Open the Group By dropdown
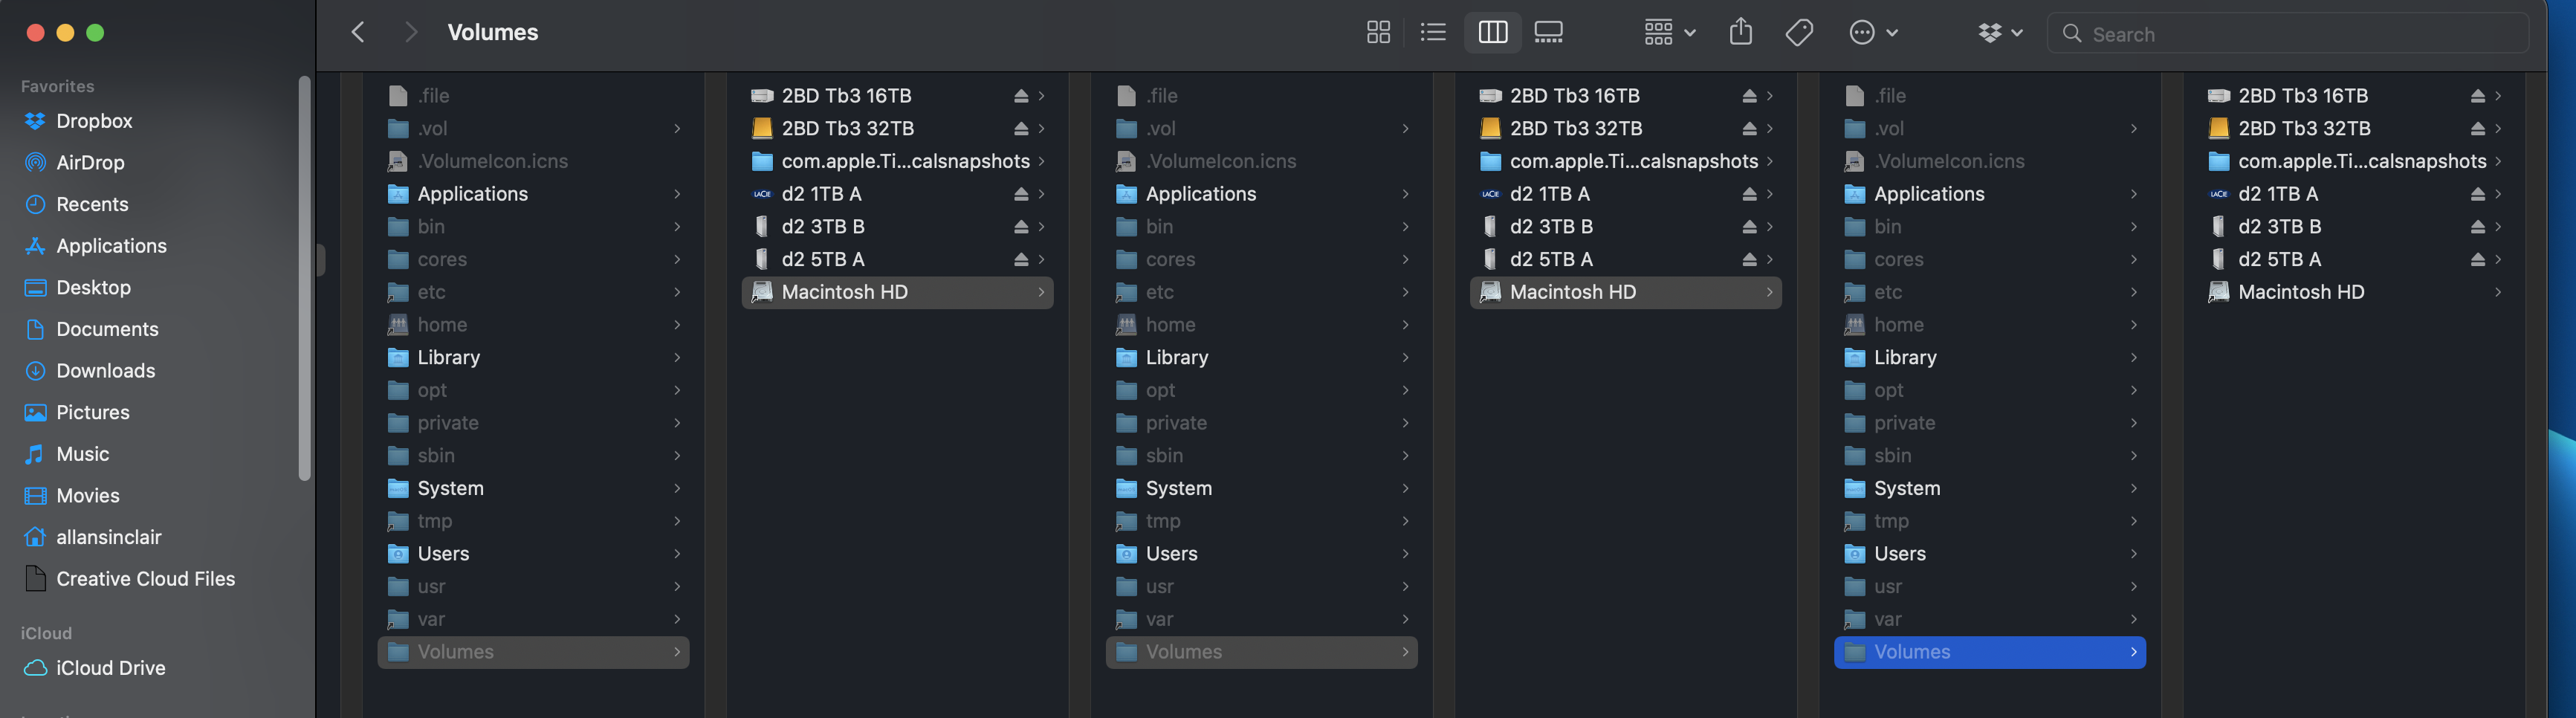Screen dimensions: 2576x718 pyautogui.click(x=1669, y=33)
